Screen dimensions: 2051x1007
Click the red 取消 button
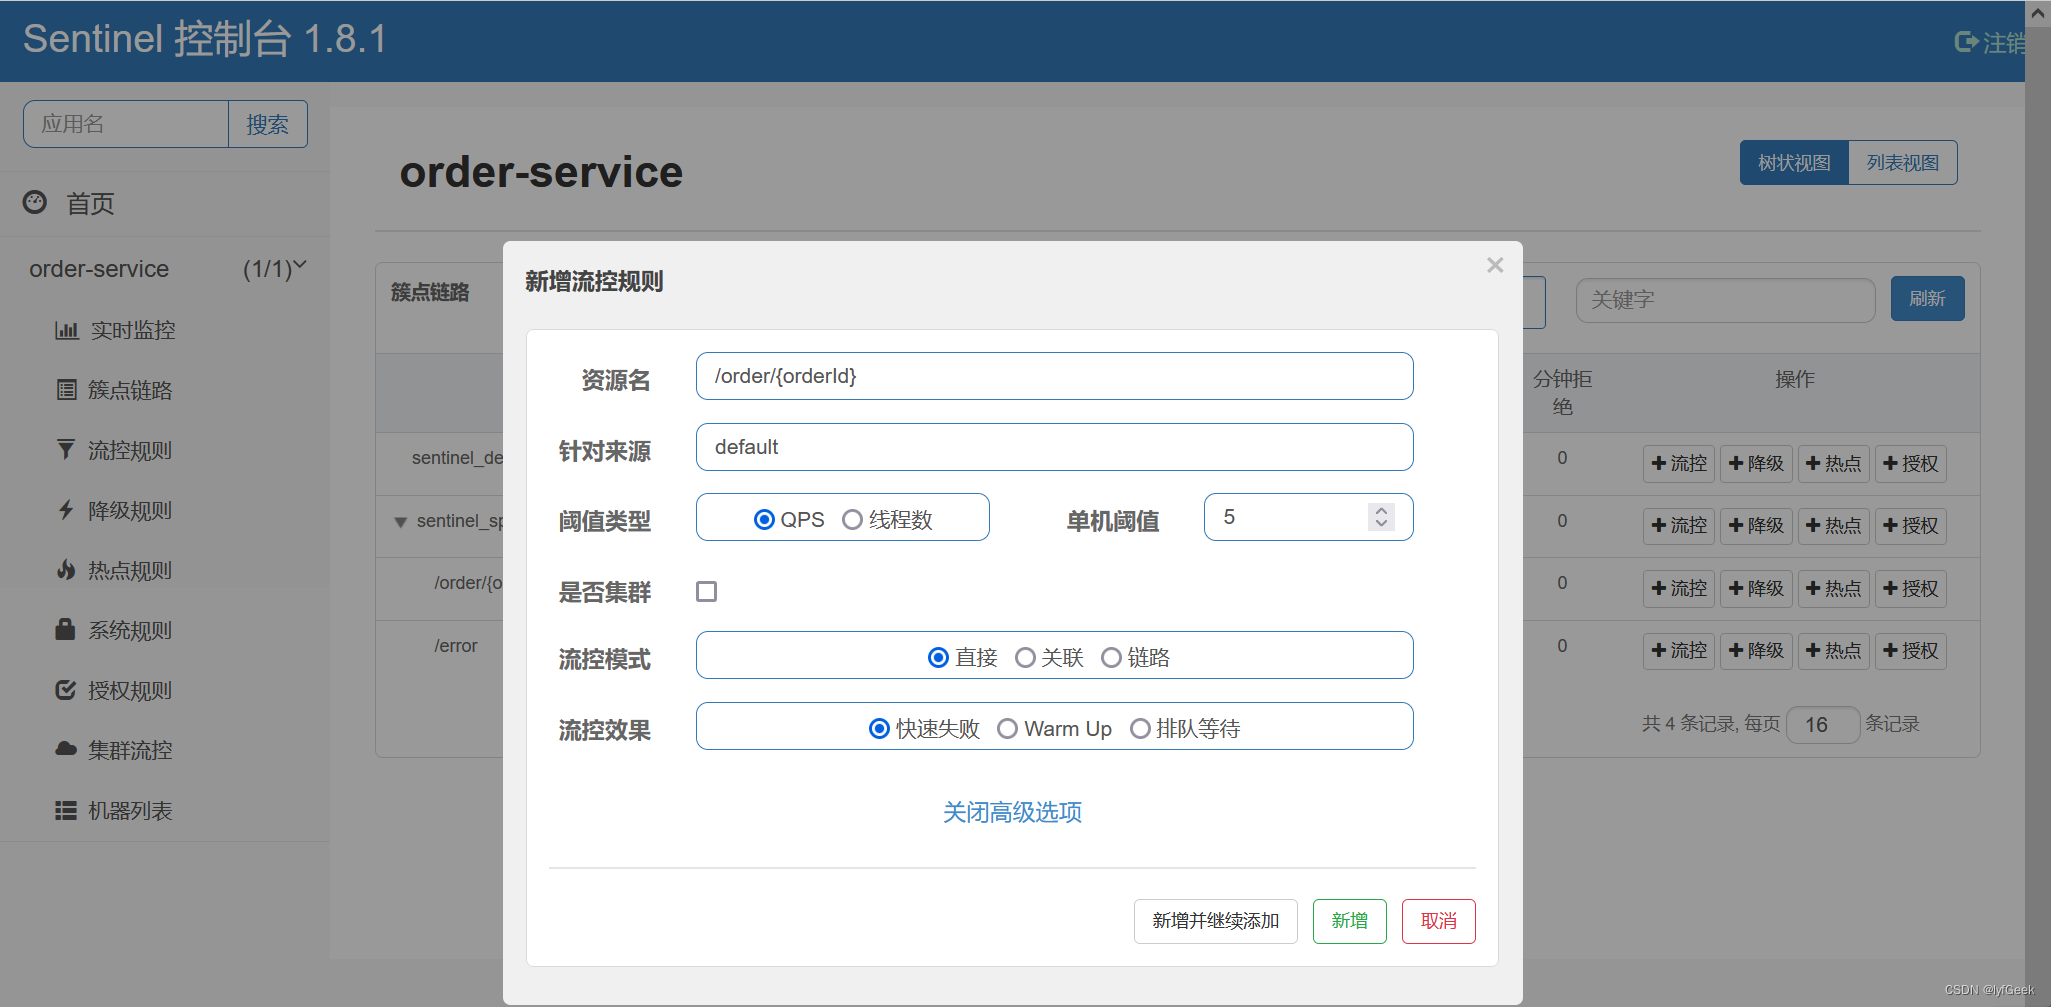coord(1438,921)
